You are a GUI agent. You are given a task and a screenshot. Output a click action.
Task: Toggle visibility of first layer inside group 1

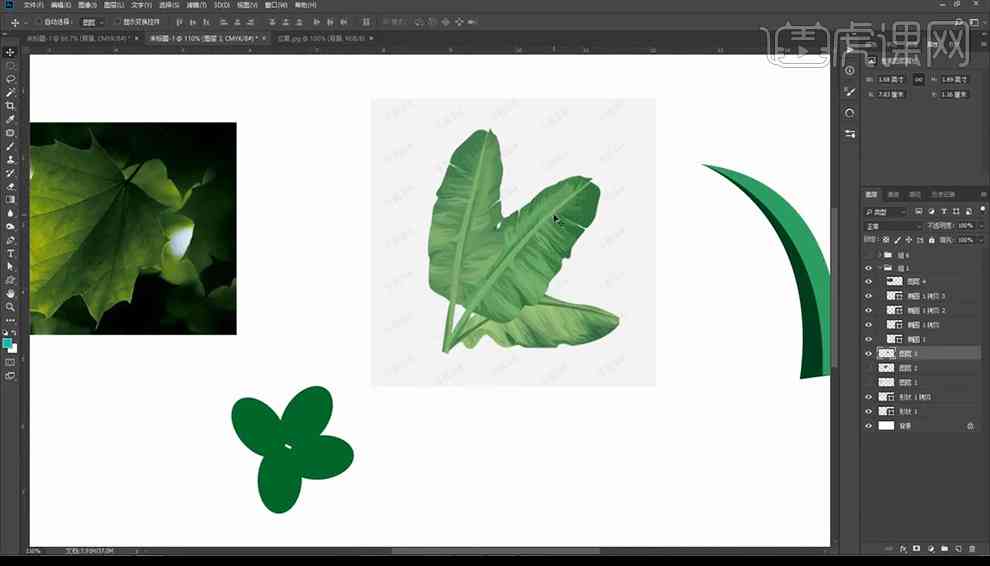tap(869, 282)
